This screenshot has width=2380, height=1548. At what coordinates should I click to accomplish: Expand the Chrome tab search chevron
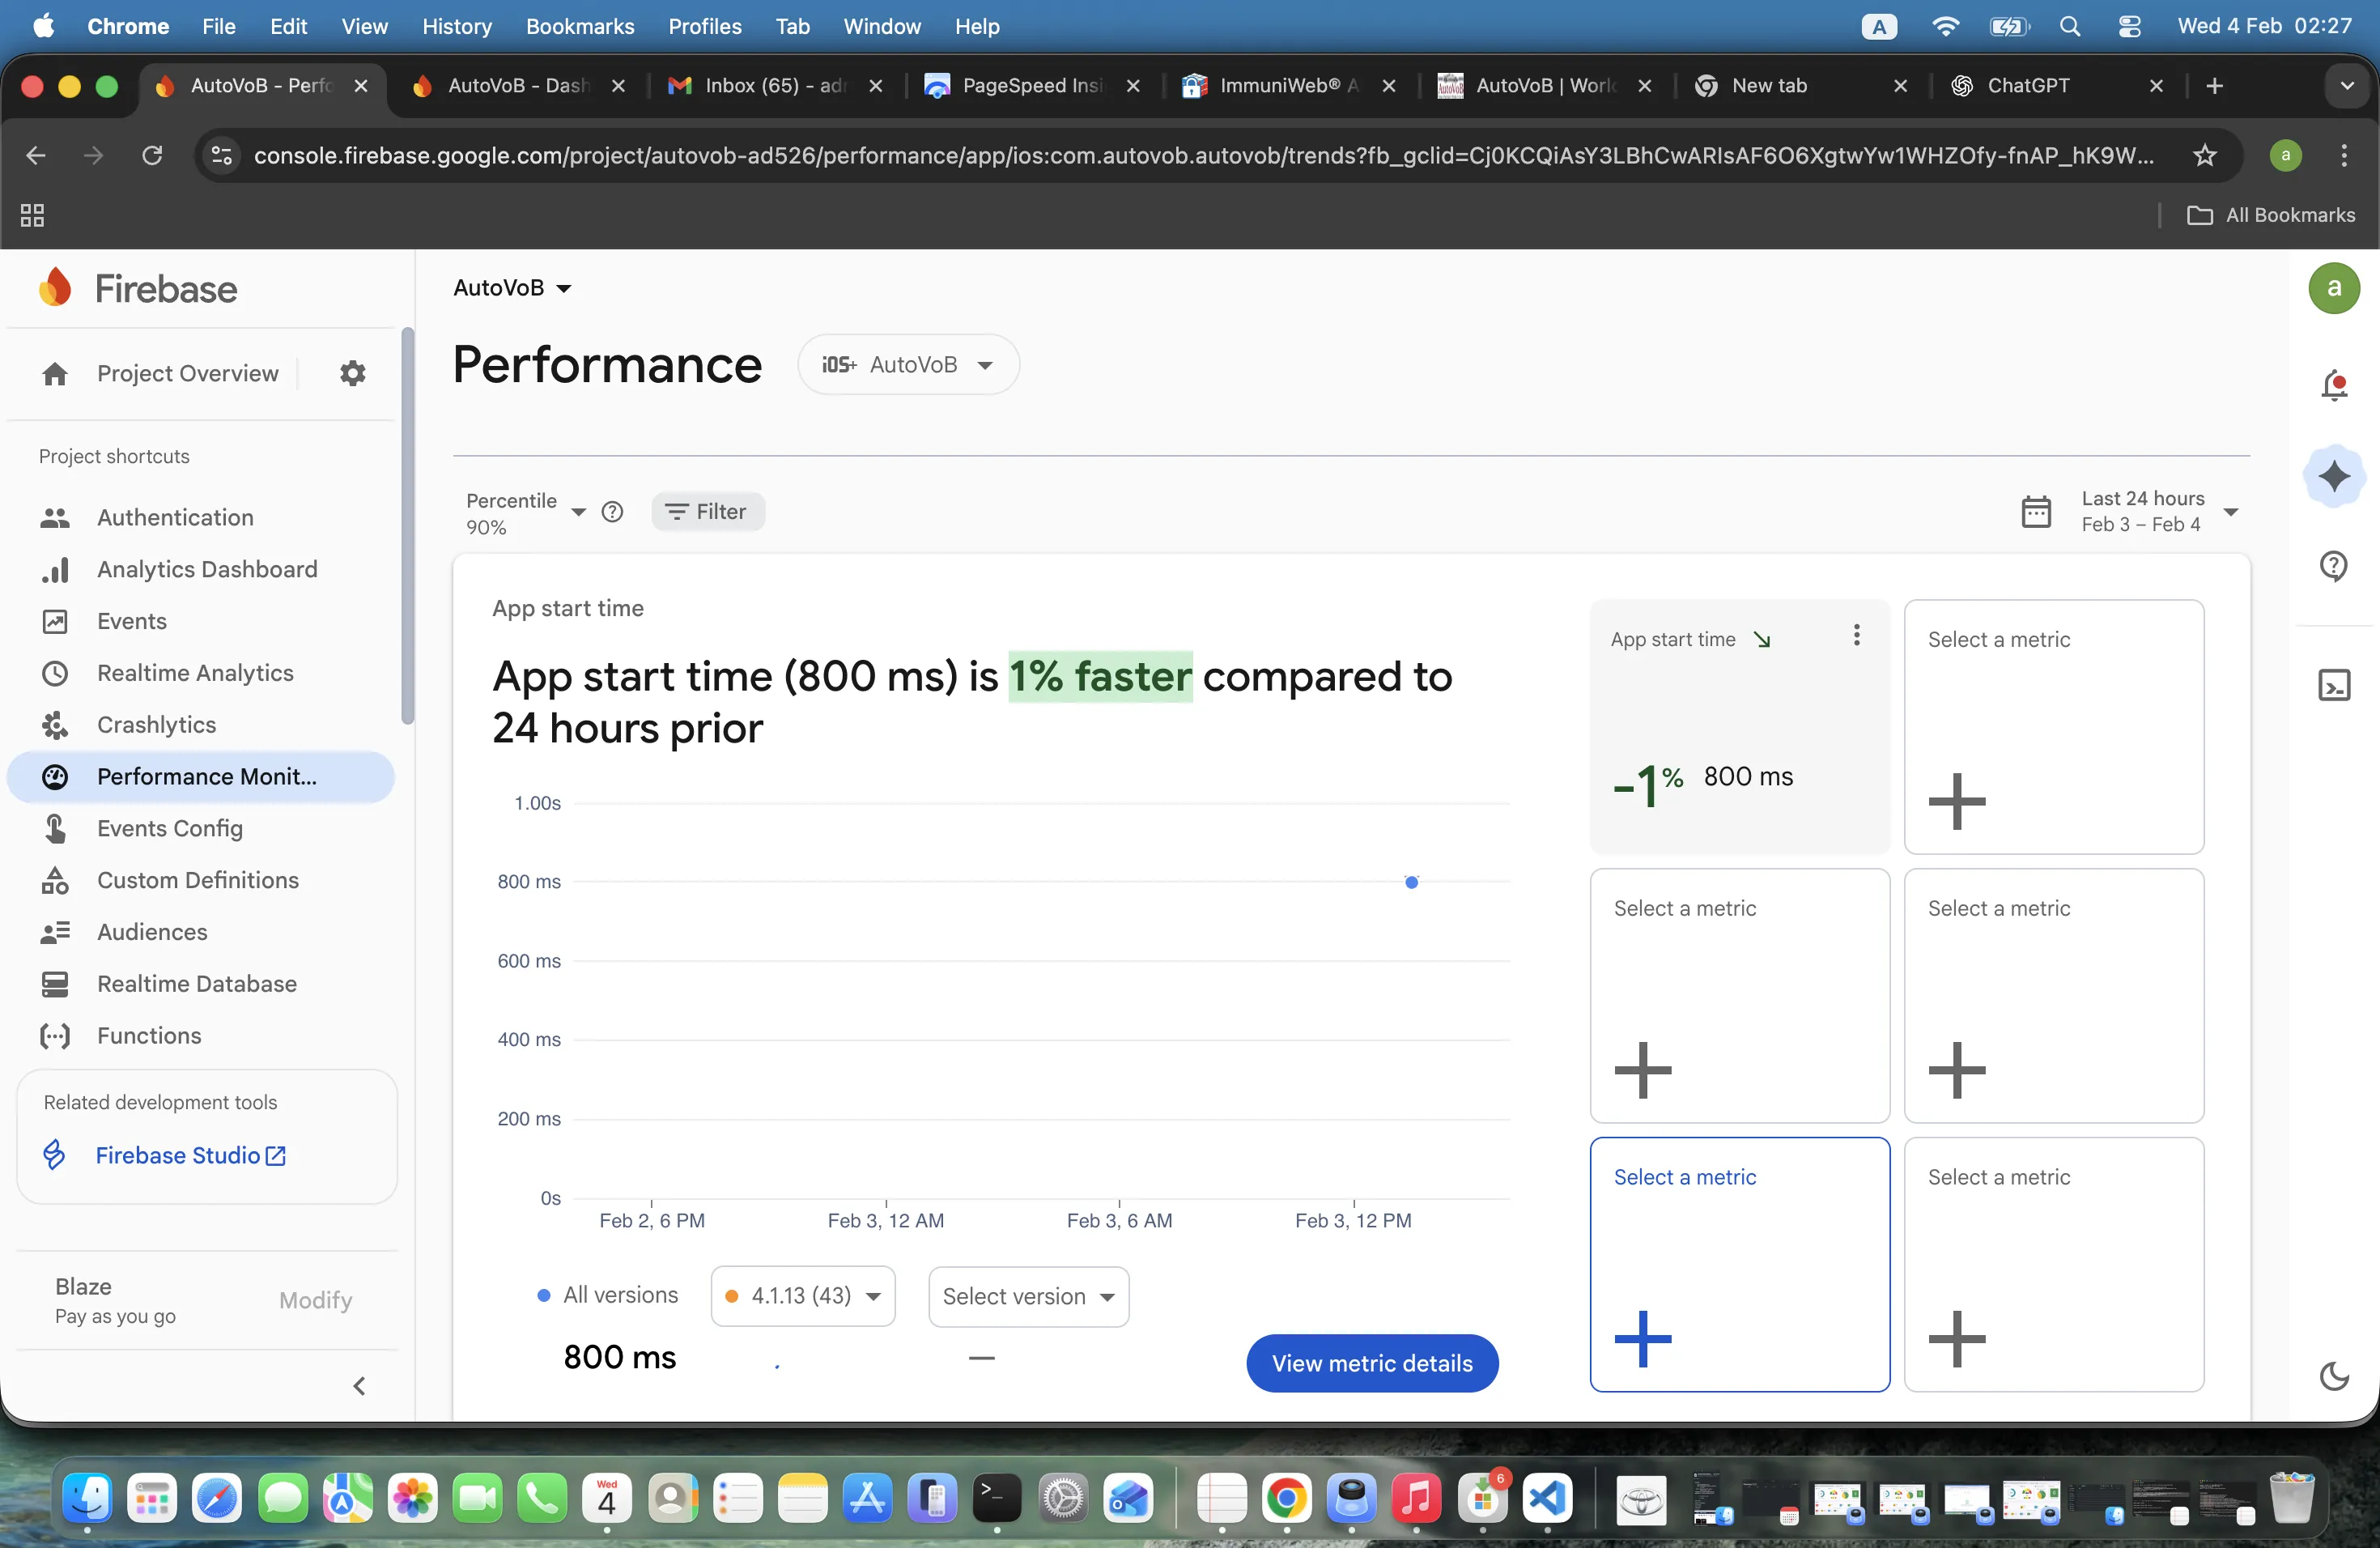(2347, 86)
